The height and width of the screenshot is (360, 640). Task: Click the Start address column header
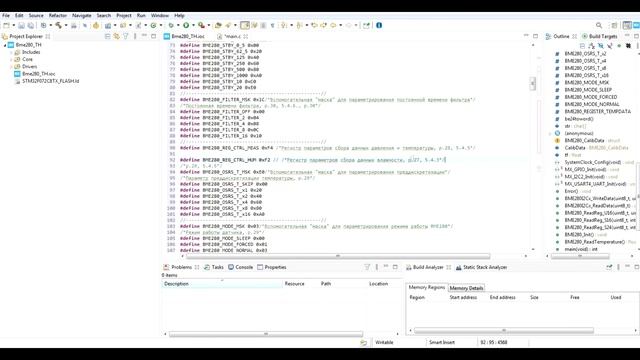pyautogui.click(x=463, y=298)
